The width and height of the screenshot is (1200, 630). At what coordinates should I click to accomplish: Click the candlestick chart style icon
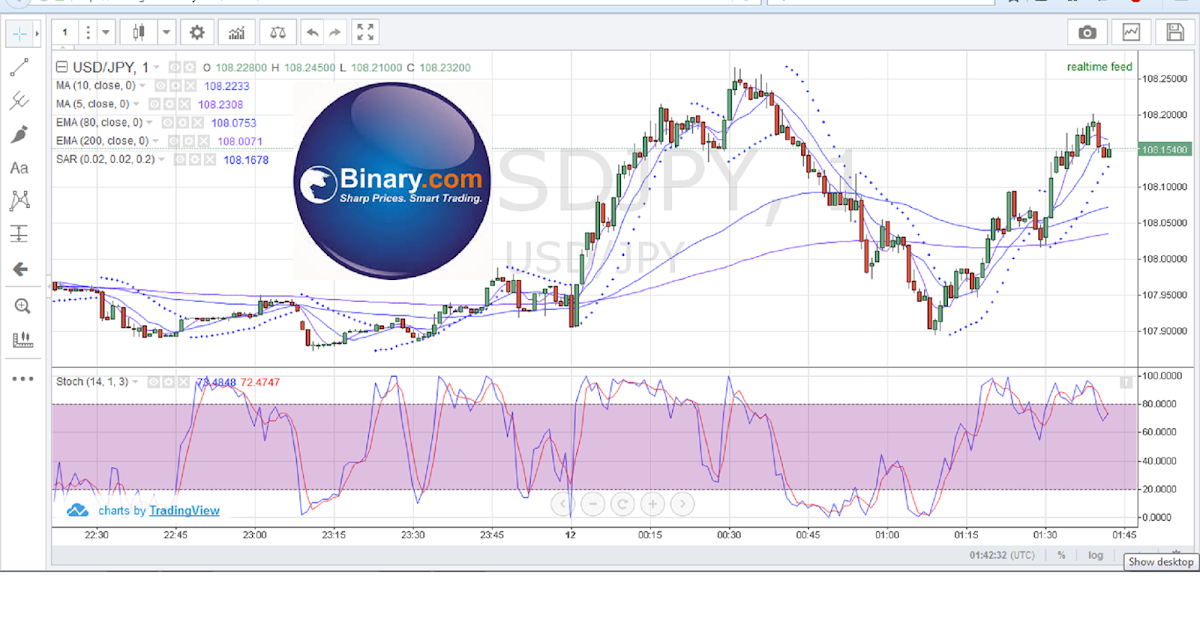pos(138,33)
